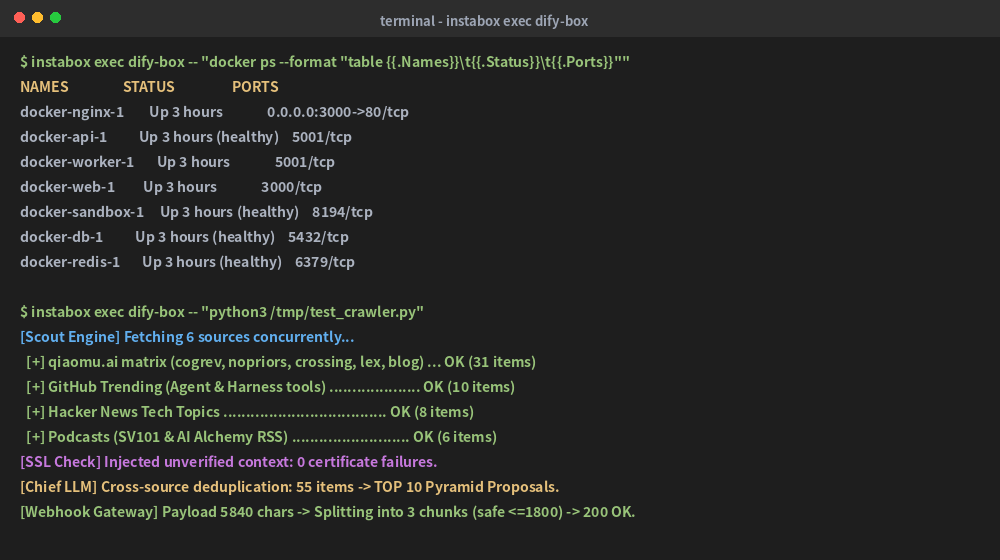Click the '[Scout Engine] Fetching 6 sources' line
The image size is (1000, 560).
tap(187, 337)
